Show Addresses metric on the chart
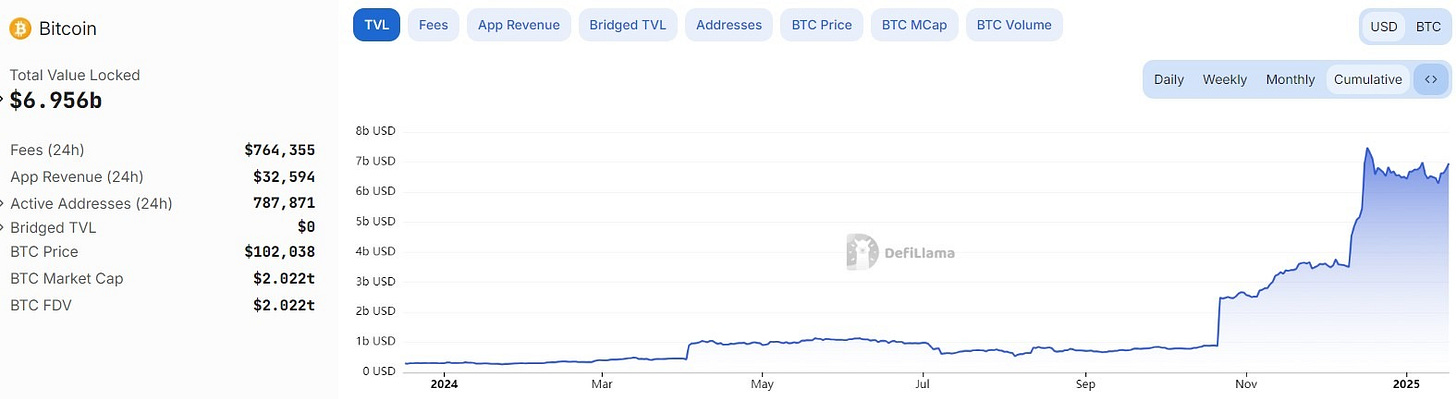Image resolution: width=1456 pixels, height=399 pixels. point(729,25)
